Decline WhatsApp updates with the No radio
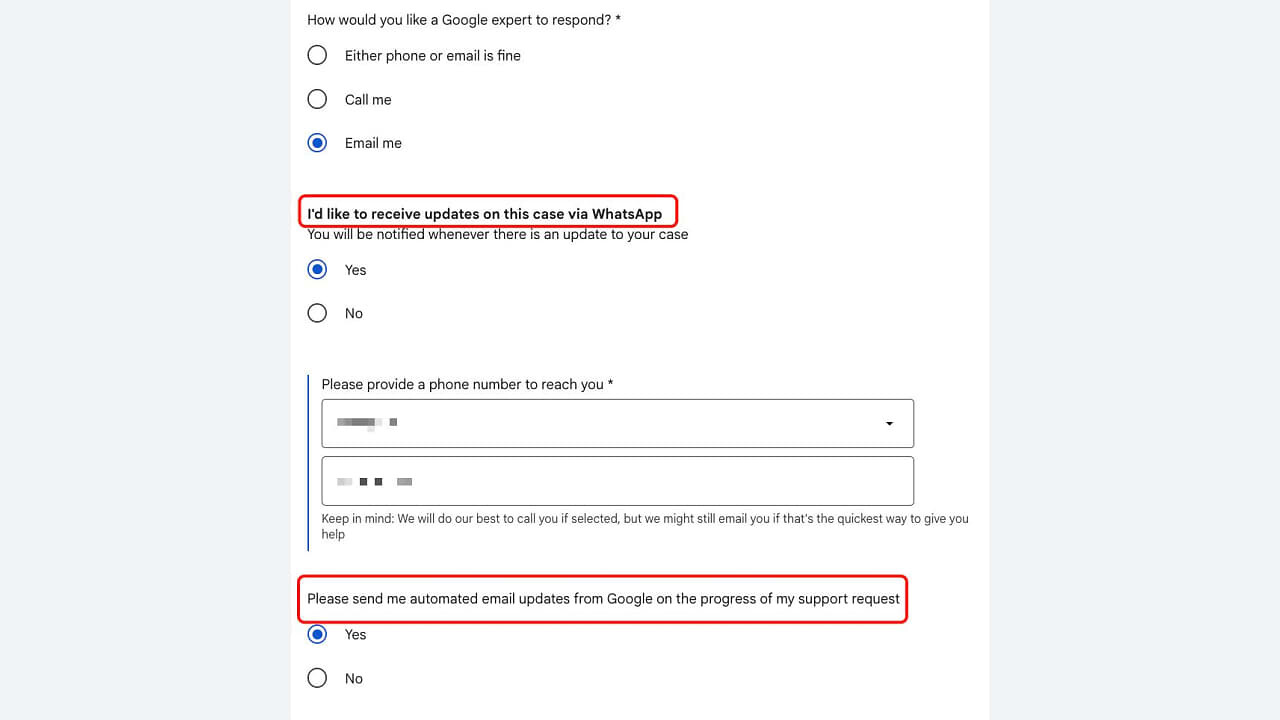1280x720 pixels. 317,313
